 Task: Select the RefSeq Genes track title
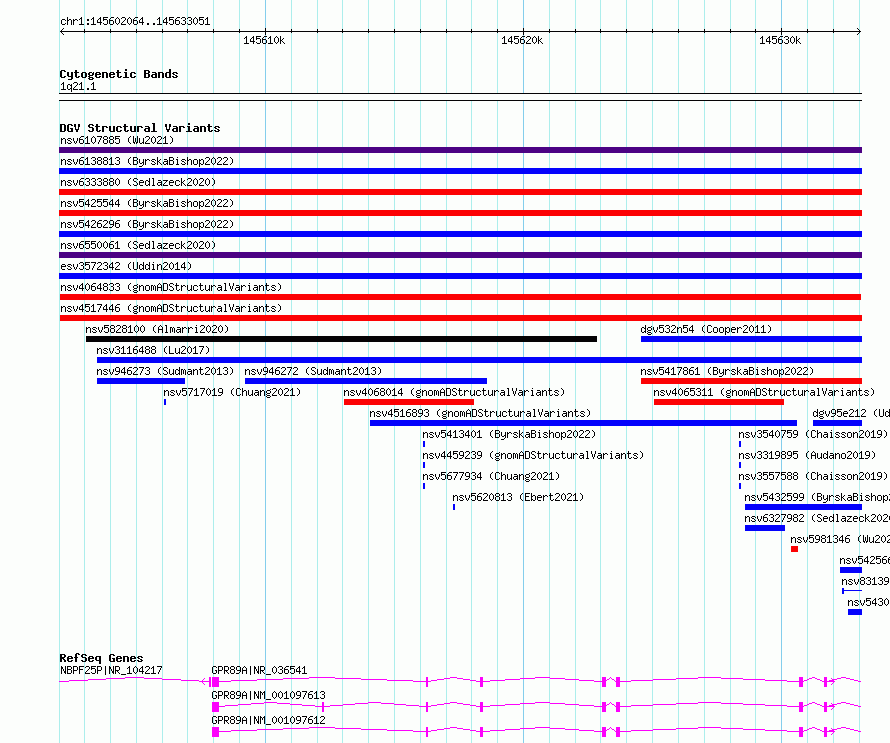[101, 658]
